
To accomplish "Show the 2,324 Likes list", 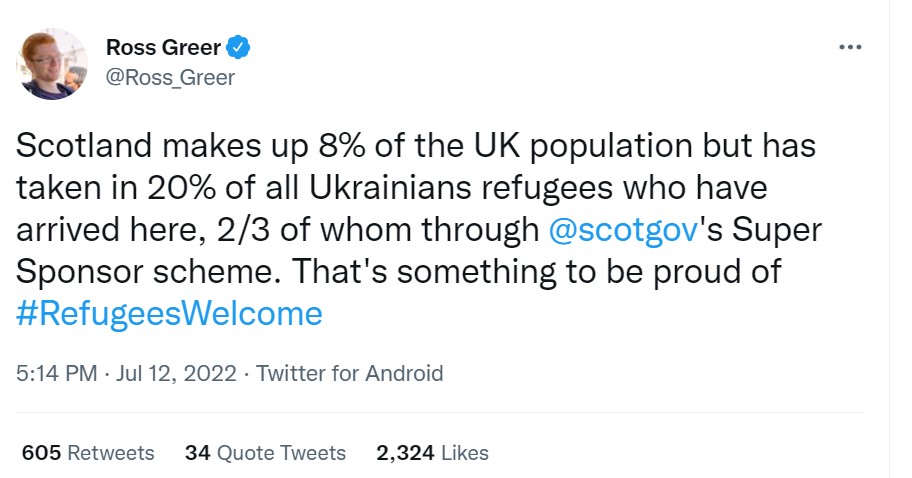I will pos(432,453).
